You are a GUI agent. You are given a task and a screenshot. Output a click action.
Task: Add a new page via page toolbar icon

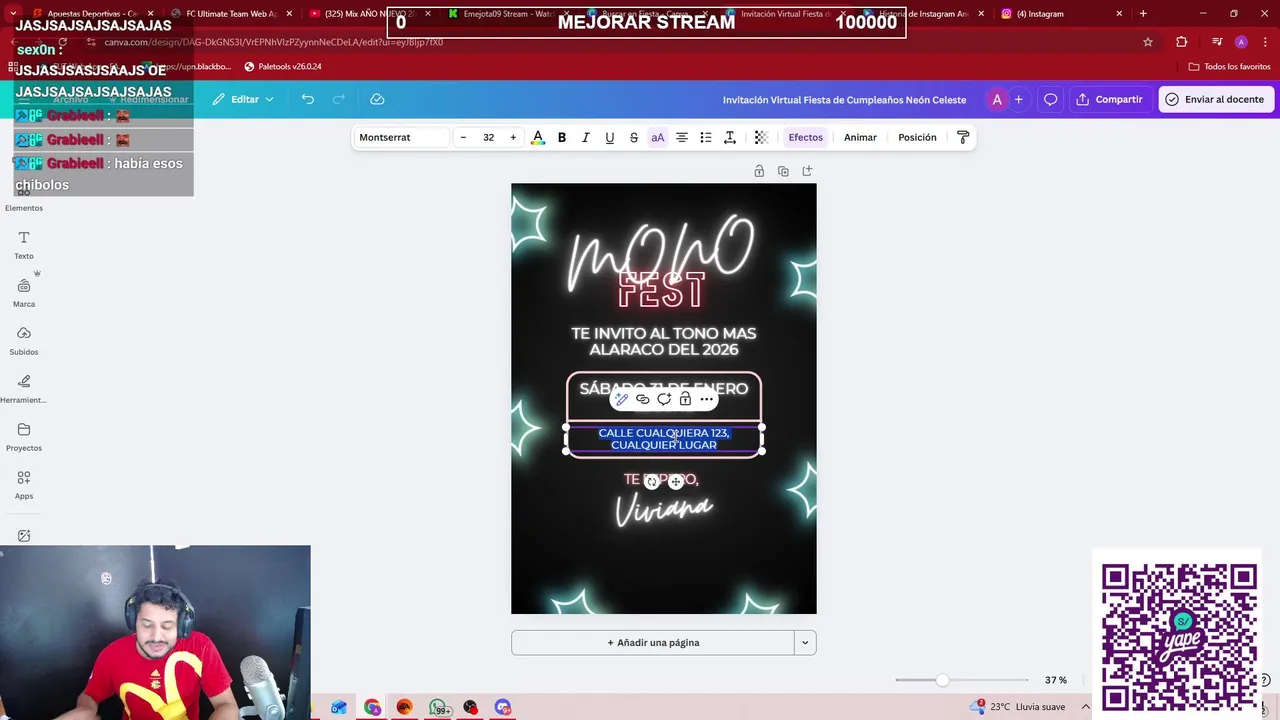[x=807, y=171]
